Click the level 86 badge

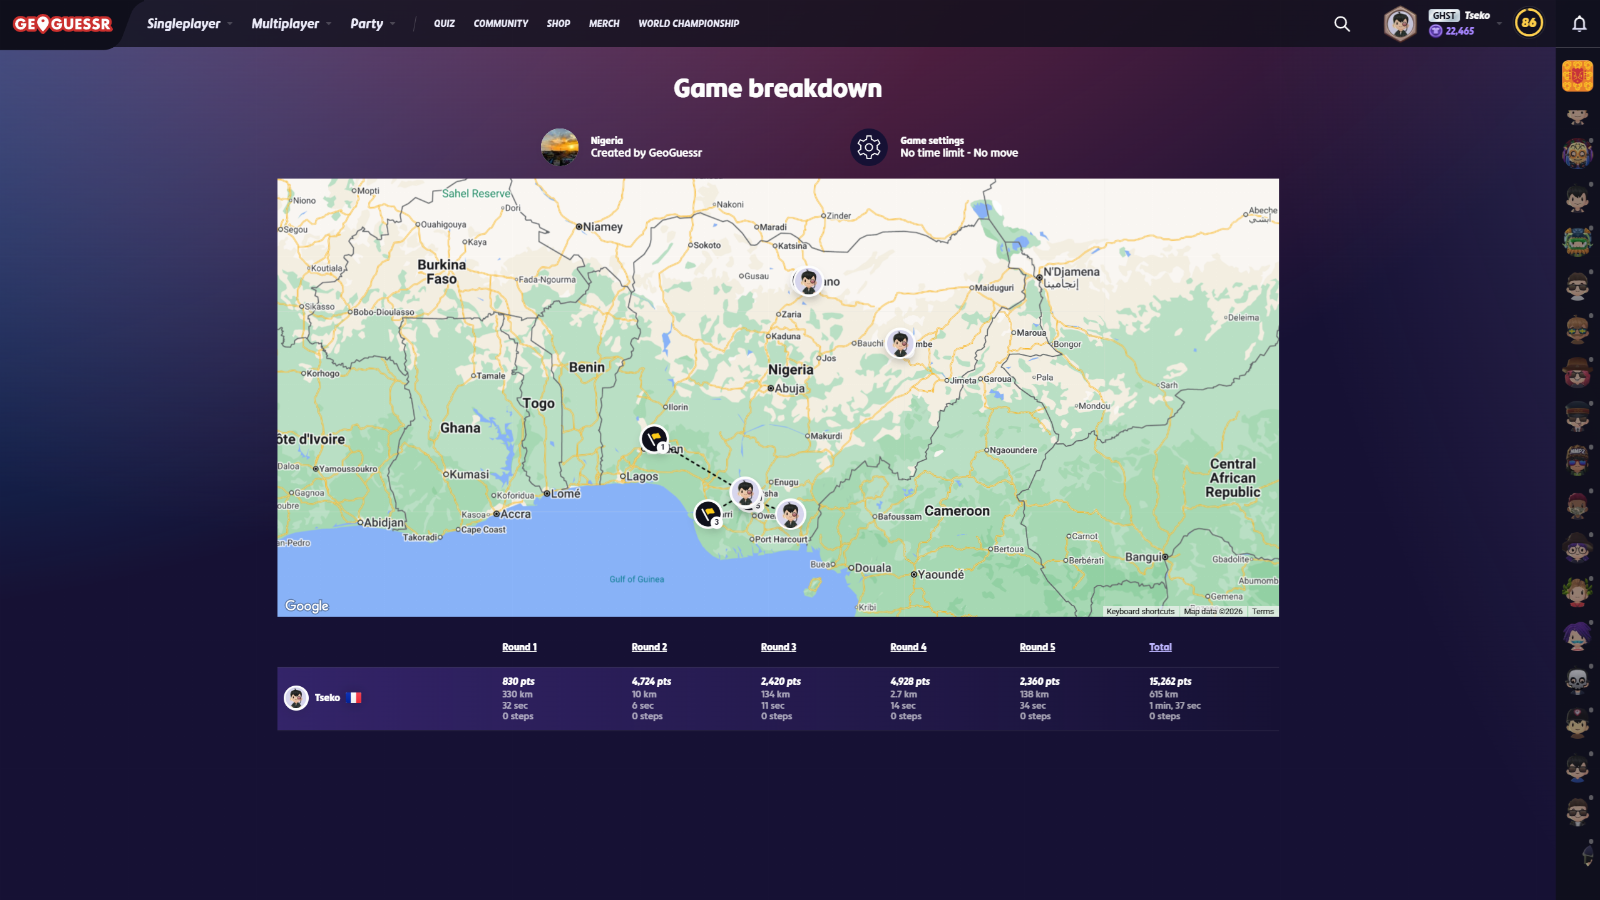1528,23
